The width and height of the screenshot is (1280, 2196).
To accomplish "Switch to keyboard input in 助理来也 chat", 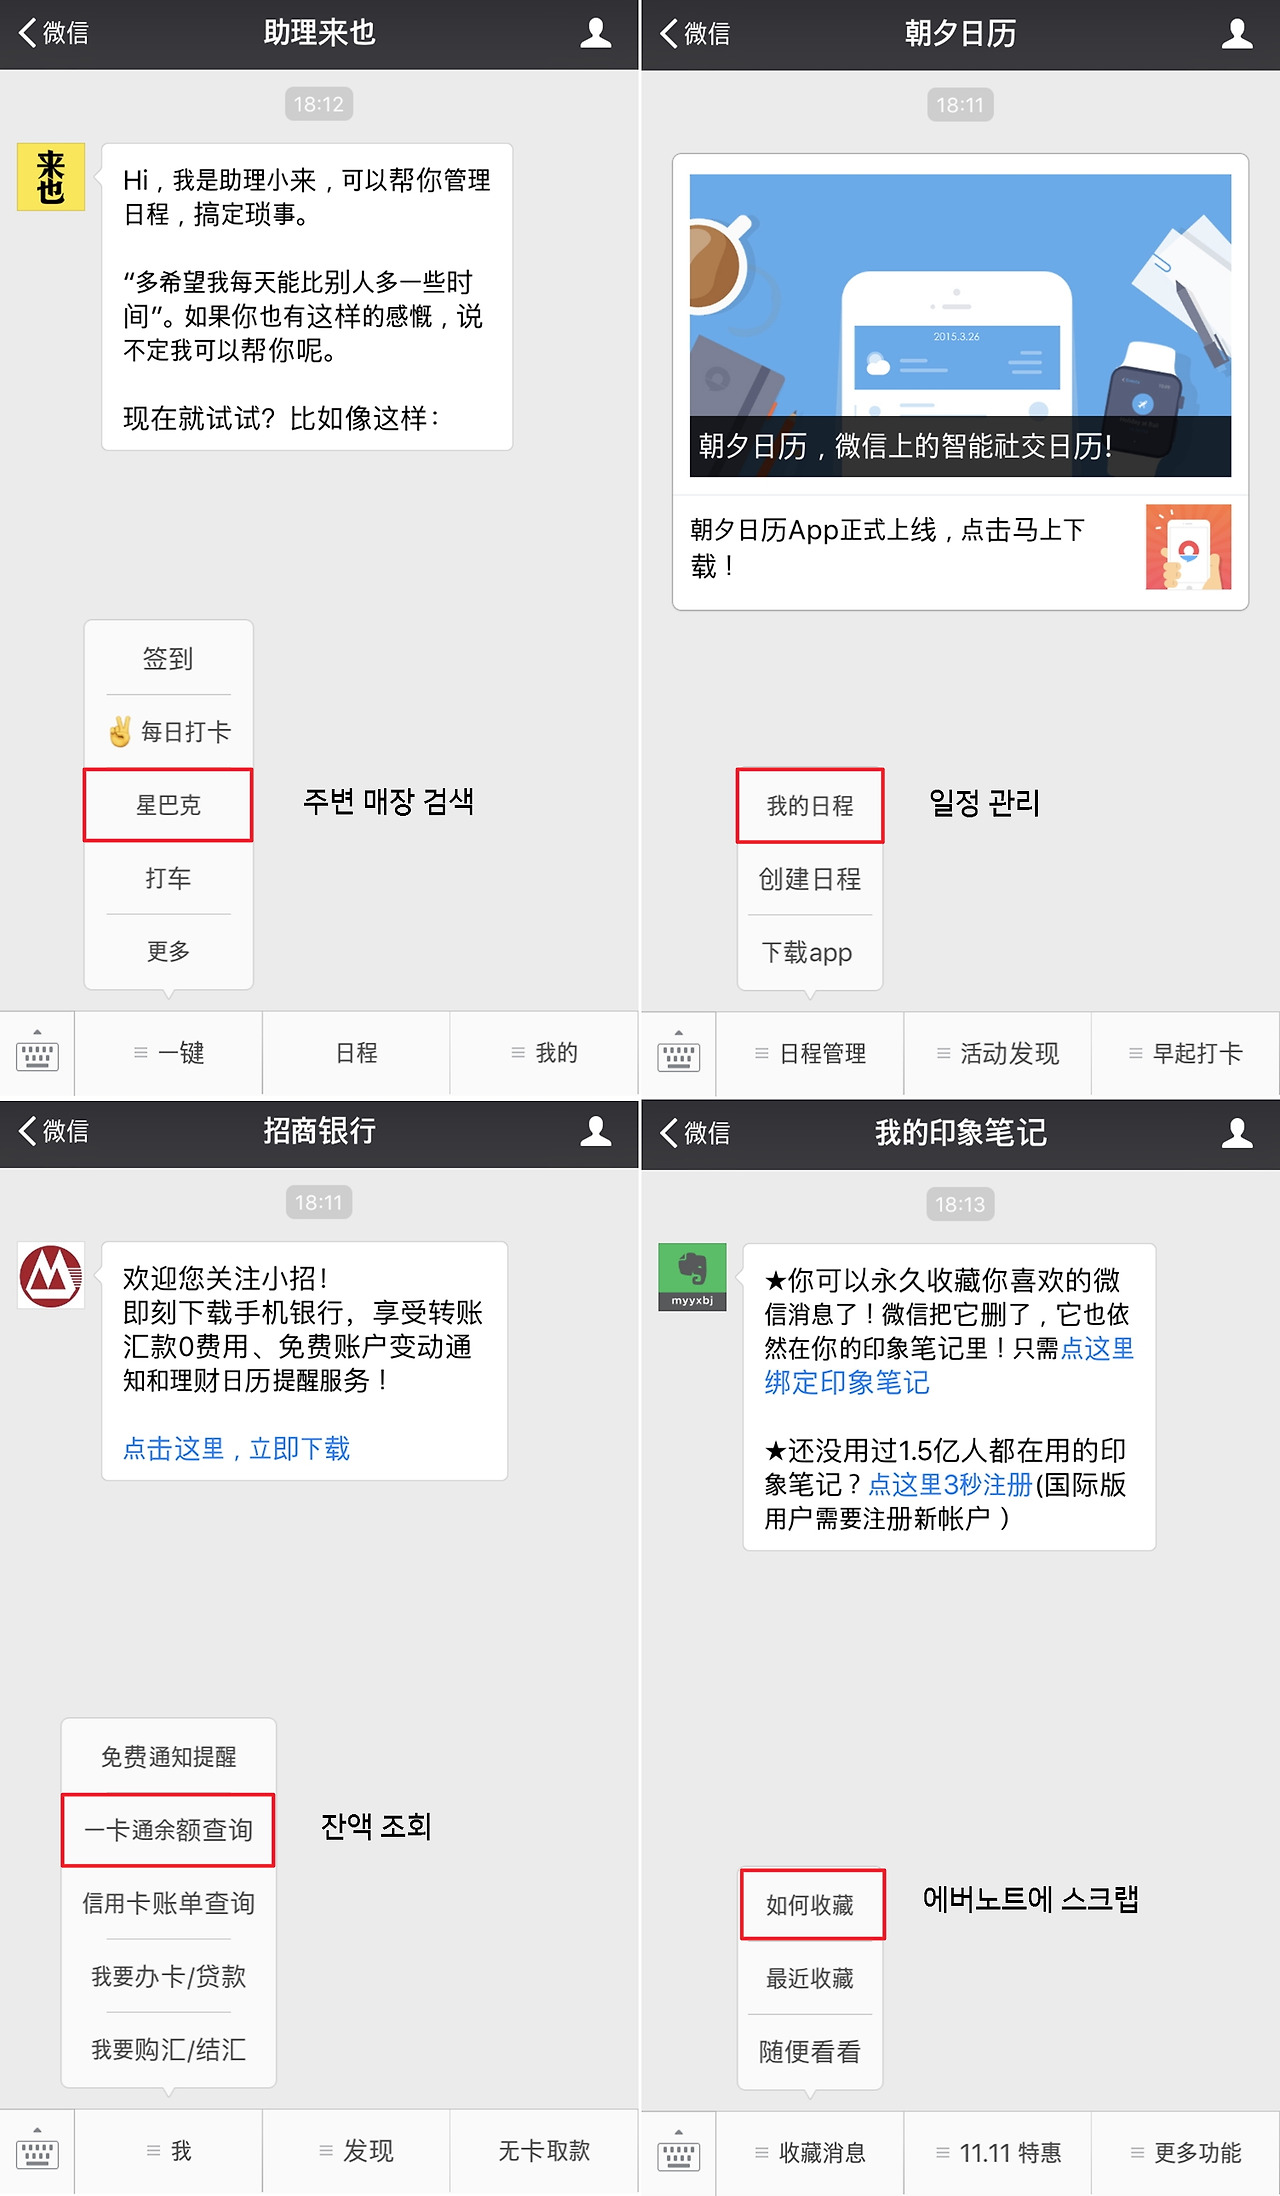I will click(x=37, y=1052).
